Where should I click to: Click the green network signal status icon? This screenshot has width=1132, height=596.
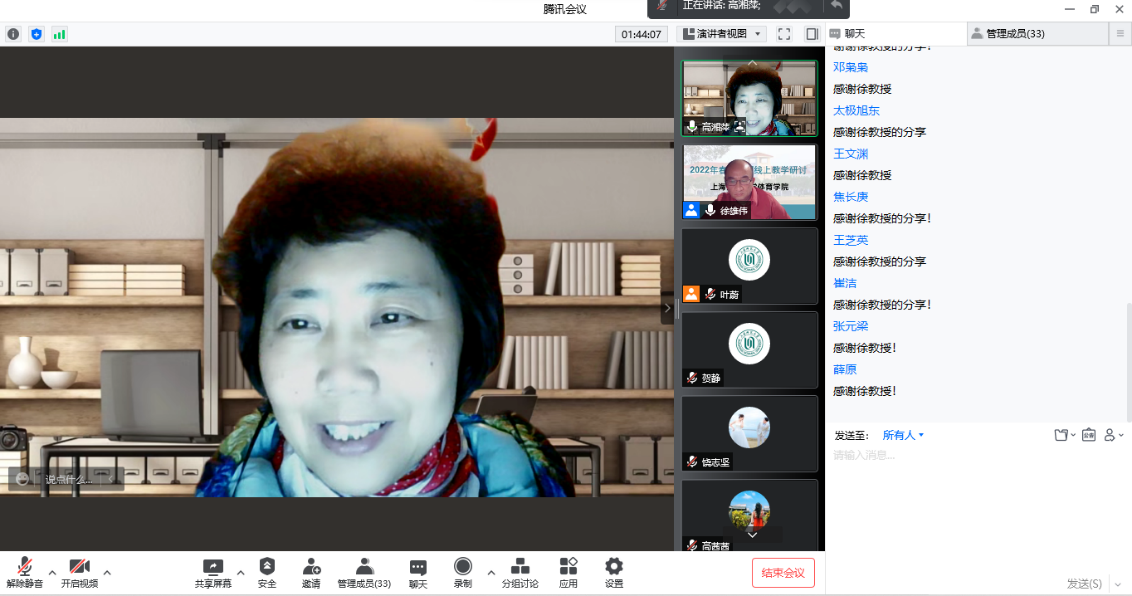[x=59, y=34]
